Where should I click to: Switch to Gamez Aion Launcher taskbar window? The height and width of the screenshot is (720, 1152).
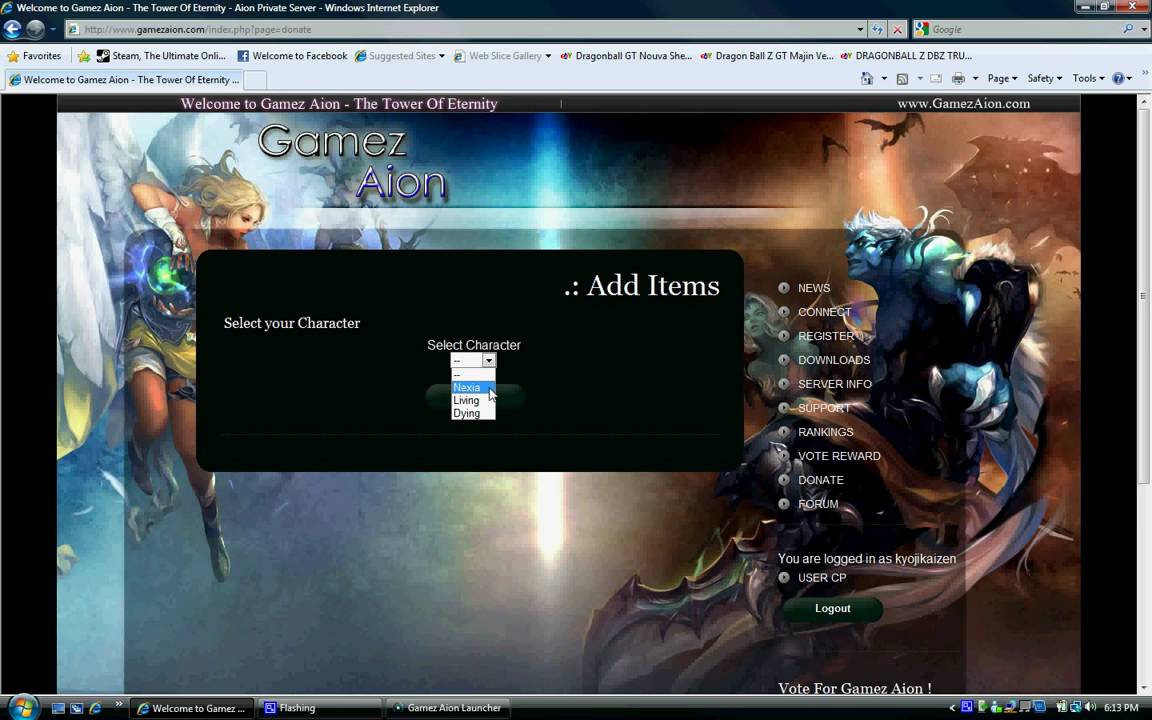click(447, 708)
